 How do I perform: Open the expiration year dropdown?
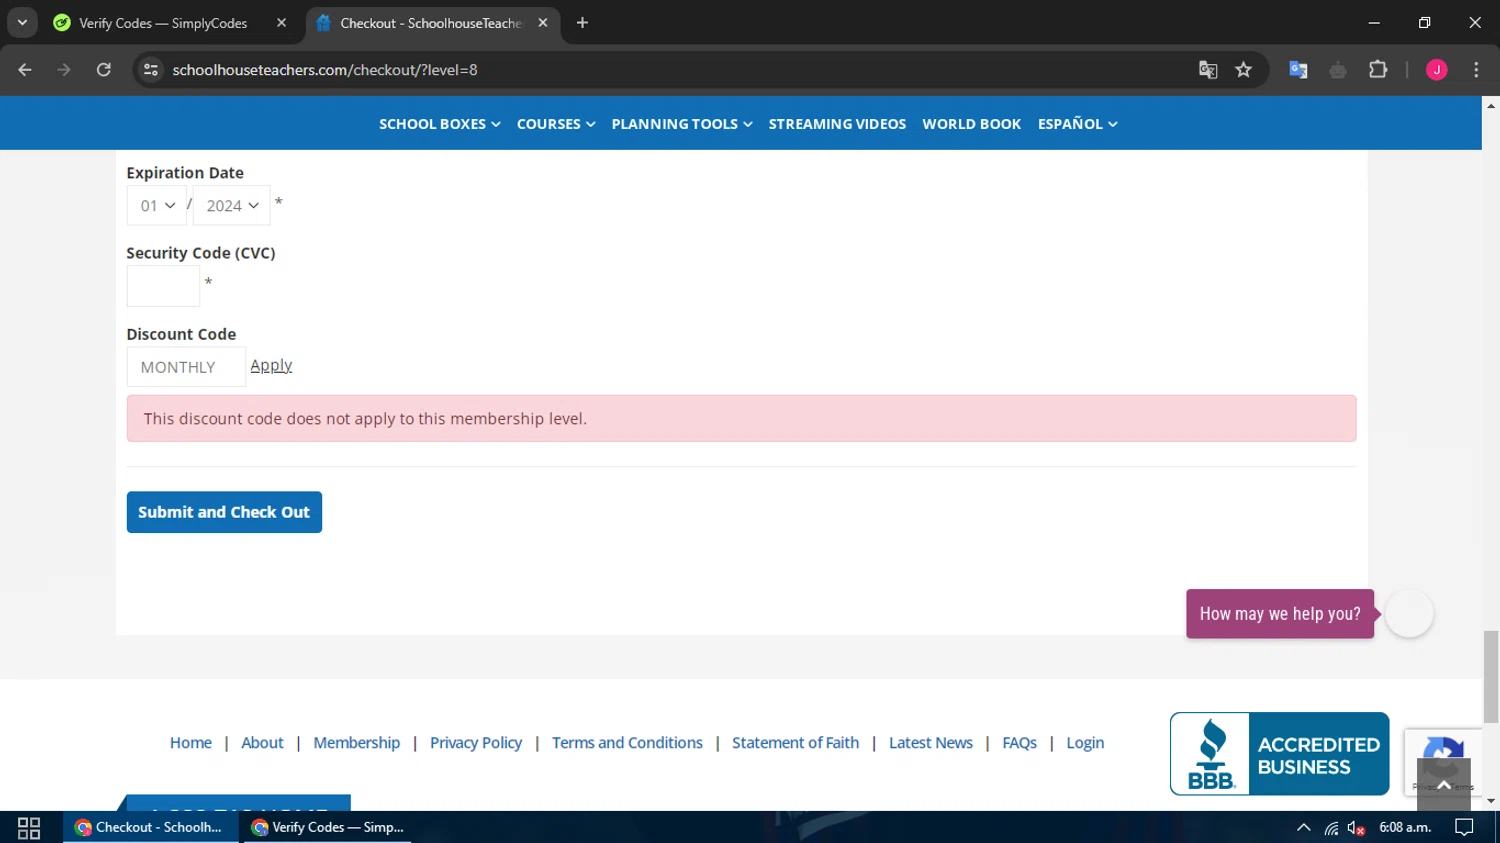point(232,206)
